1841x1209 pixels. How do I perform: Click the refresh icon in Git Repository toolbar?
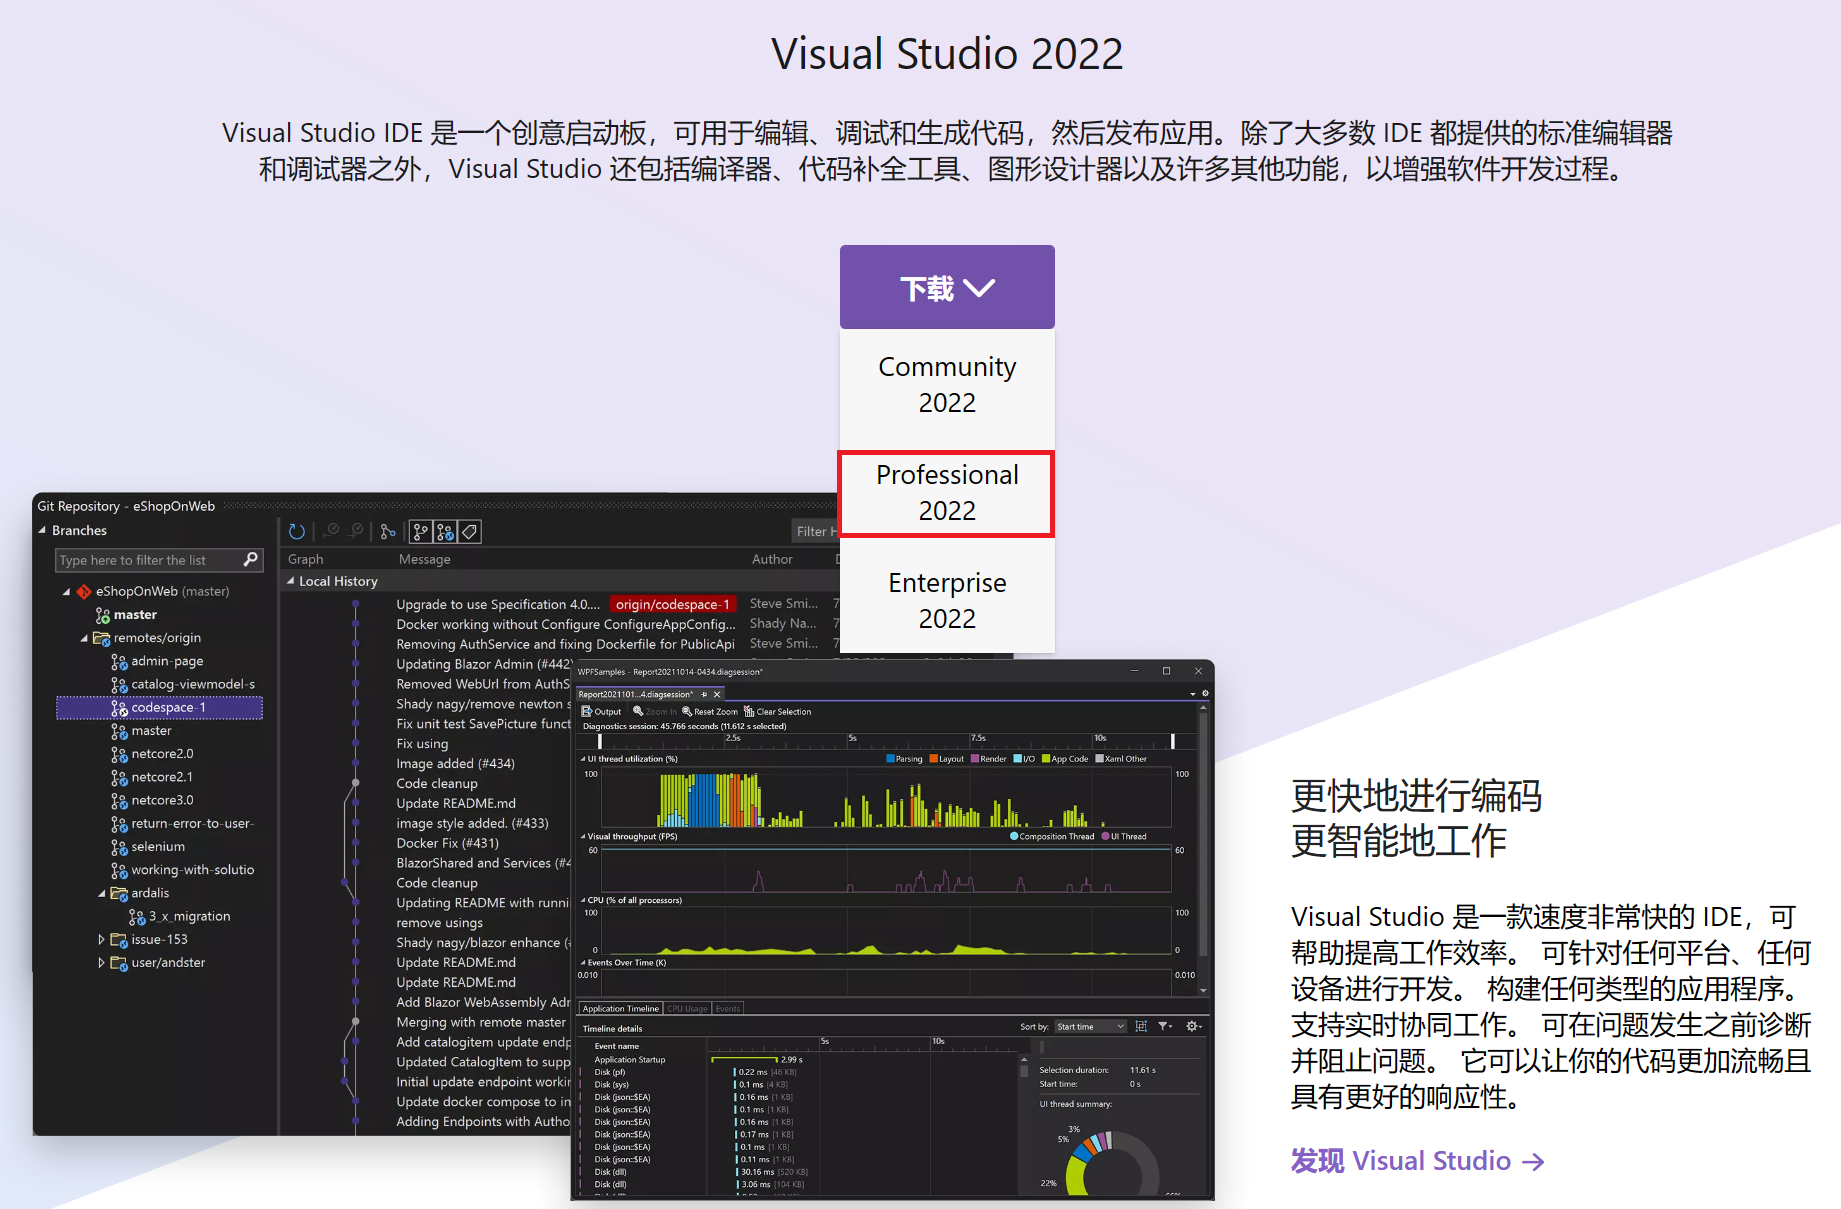pyautogui.click(x=297, y=531)
